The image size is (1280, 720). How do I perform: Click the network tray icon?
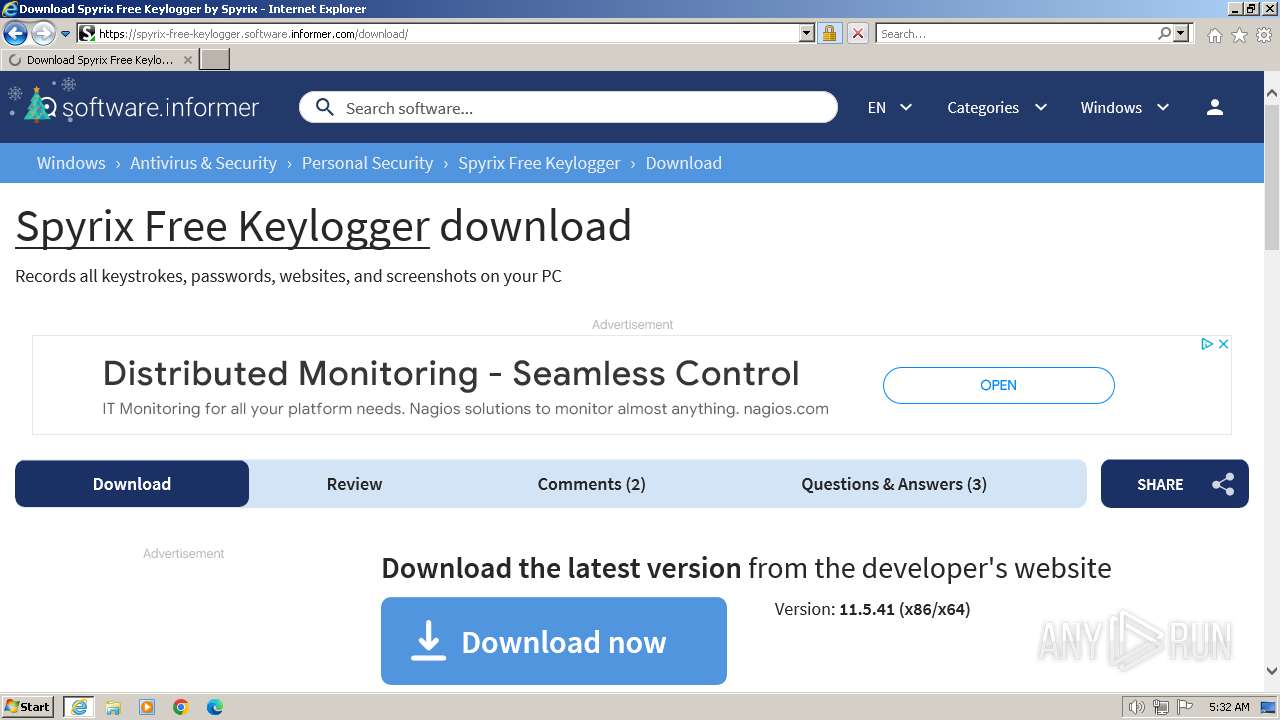[x=1161, y=707]
